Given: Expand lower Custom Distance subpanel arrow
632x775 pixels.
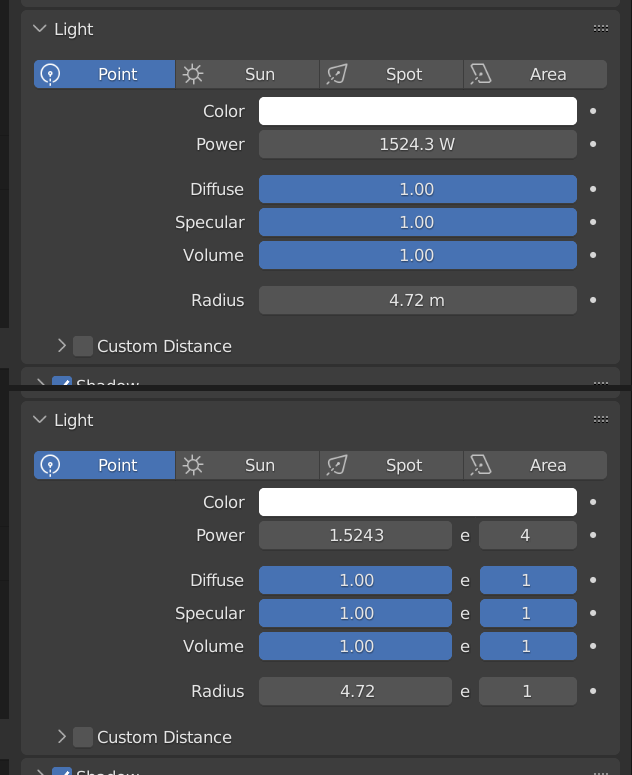Looking at the screenshot, I should [x=62, y=737].
